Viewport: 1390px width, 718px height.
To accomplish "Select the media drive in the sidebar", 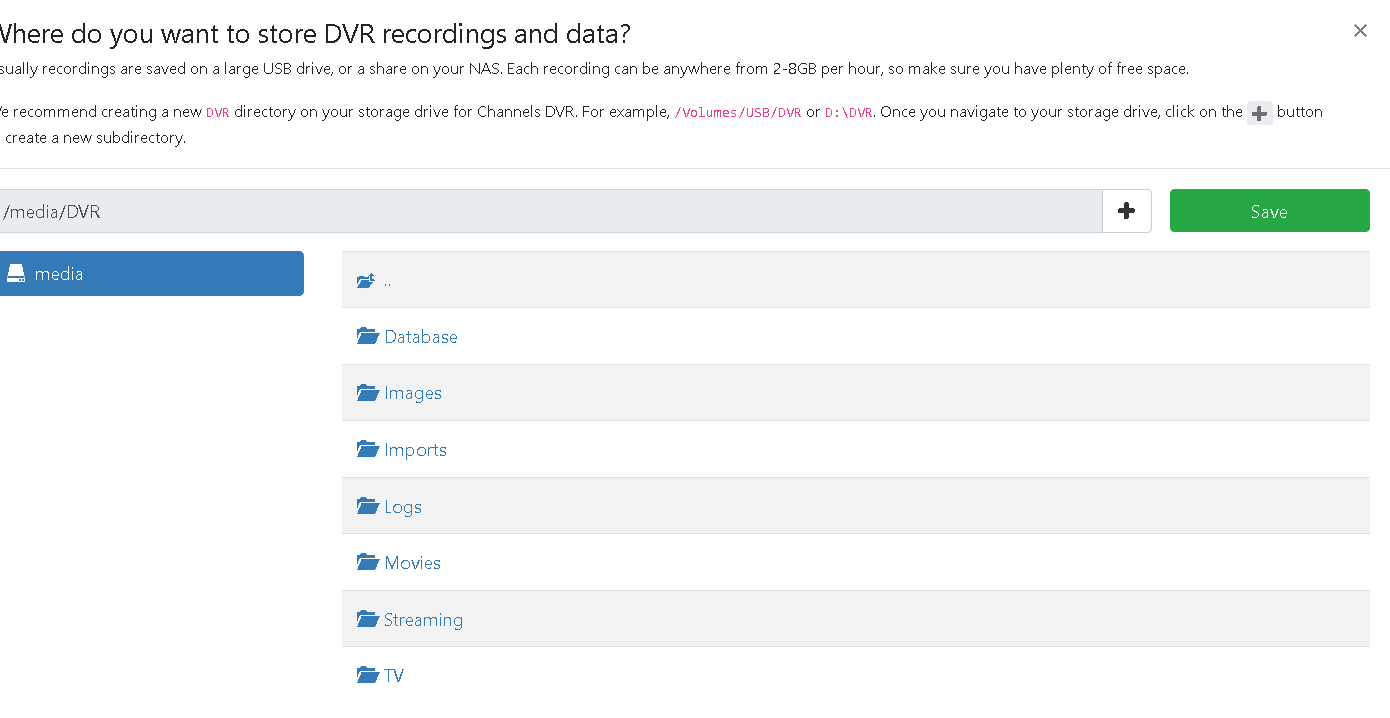I will tap(150, 273).
